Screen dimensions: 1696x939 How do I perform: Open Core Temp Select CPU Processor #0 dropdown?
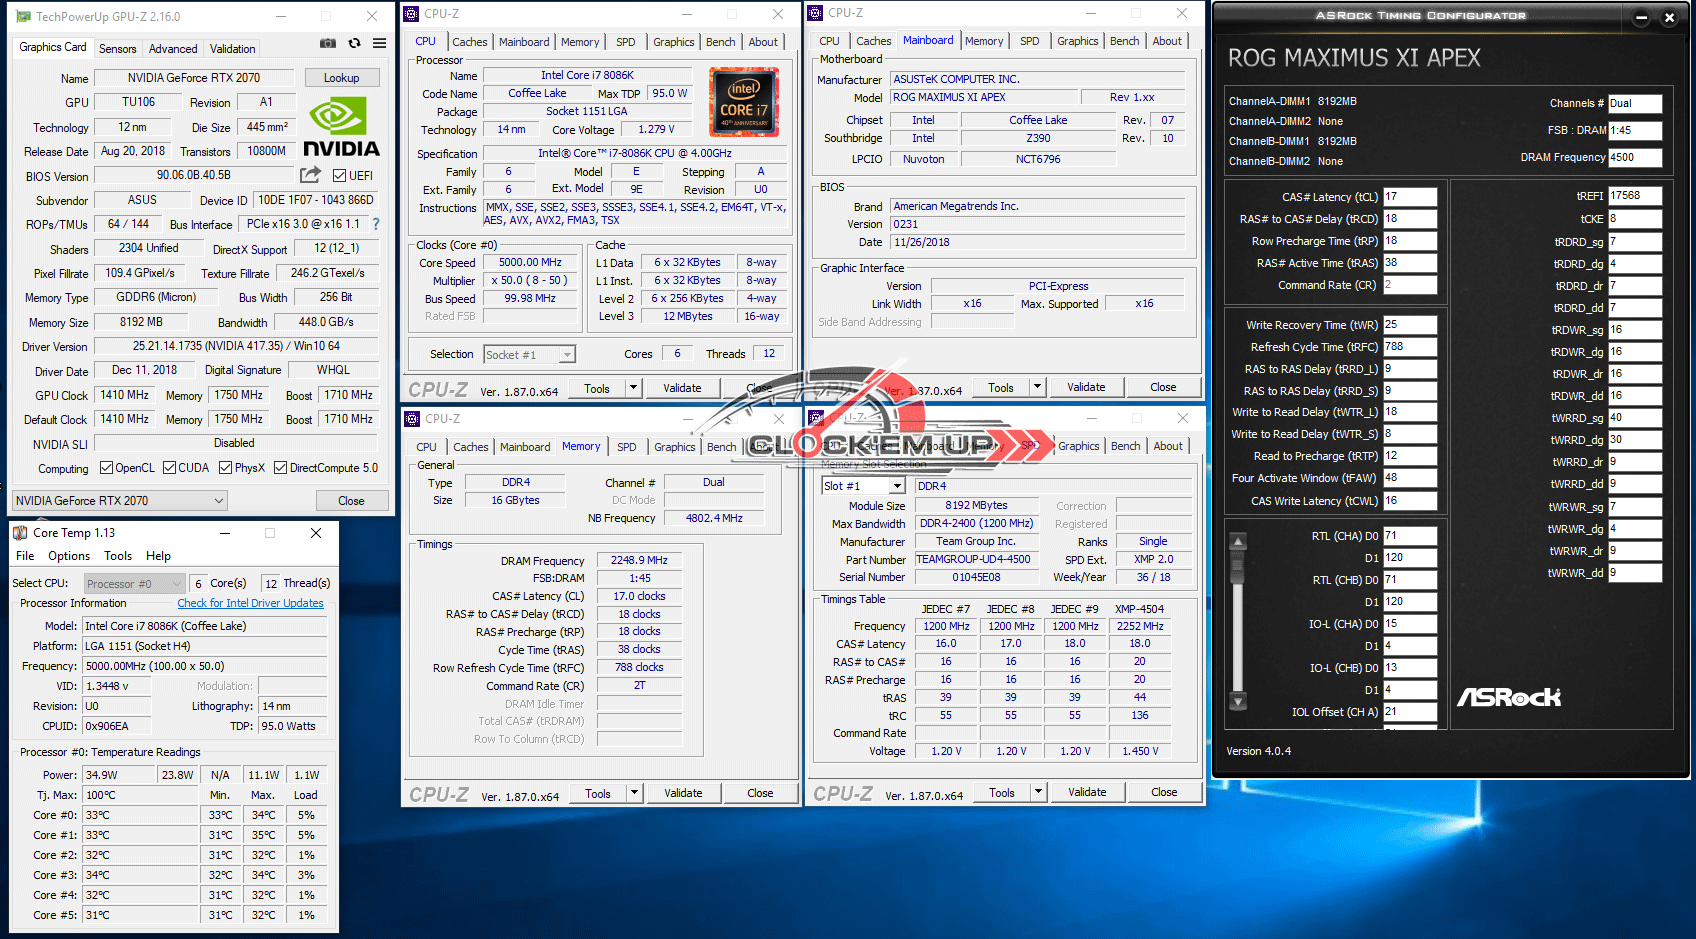(135, 584)
